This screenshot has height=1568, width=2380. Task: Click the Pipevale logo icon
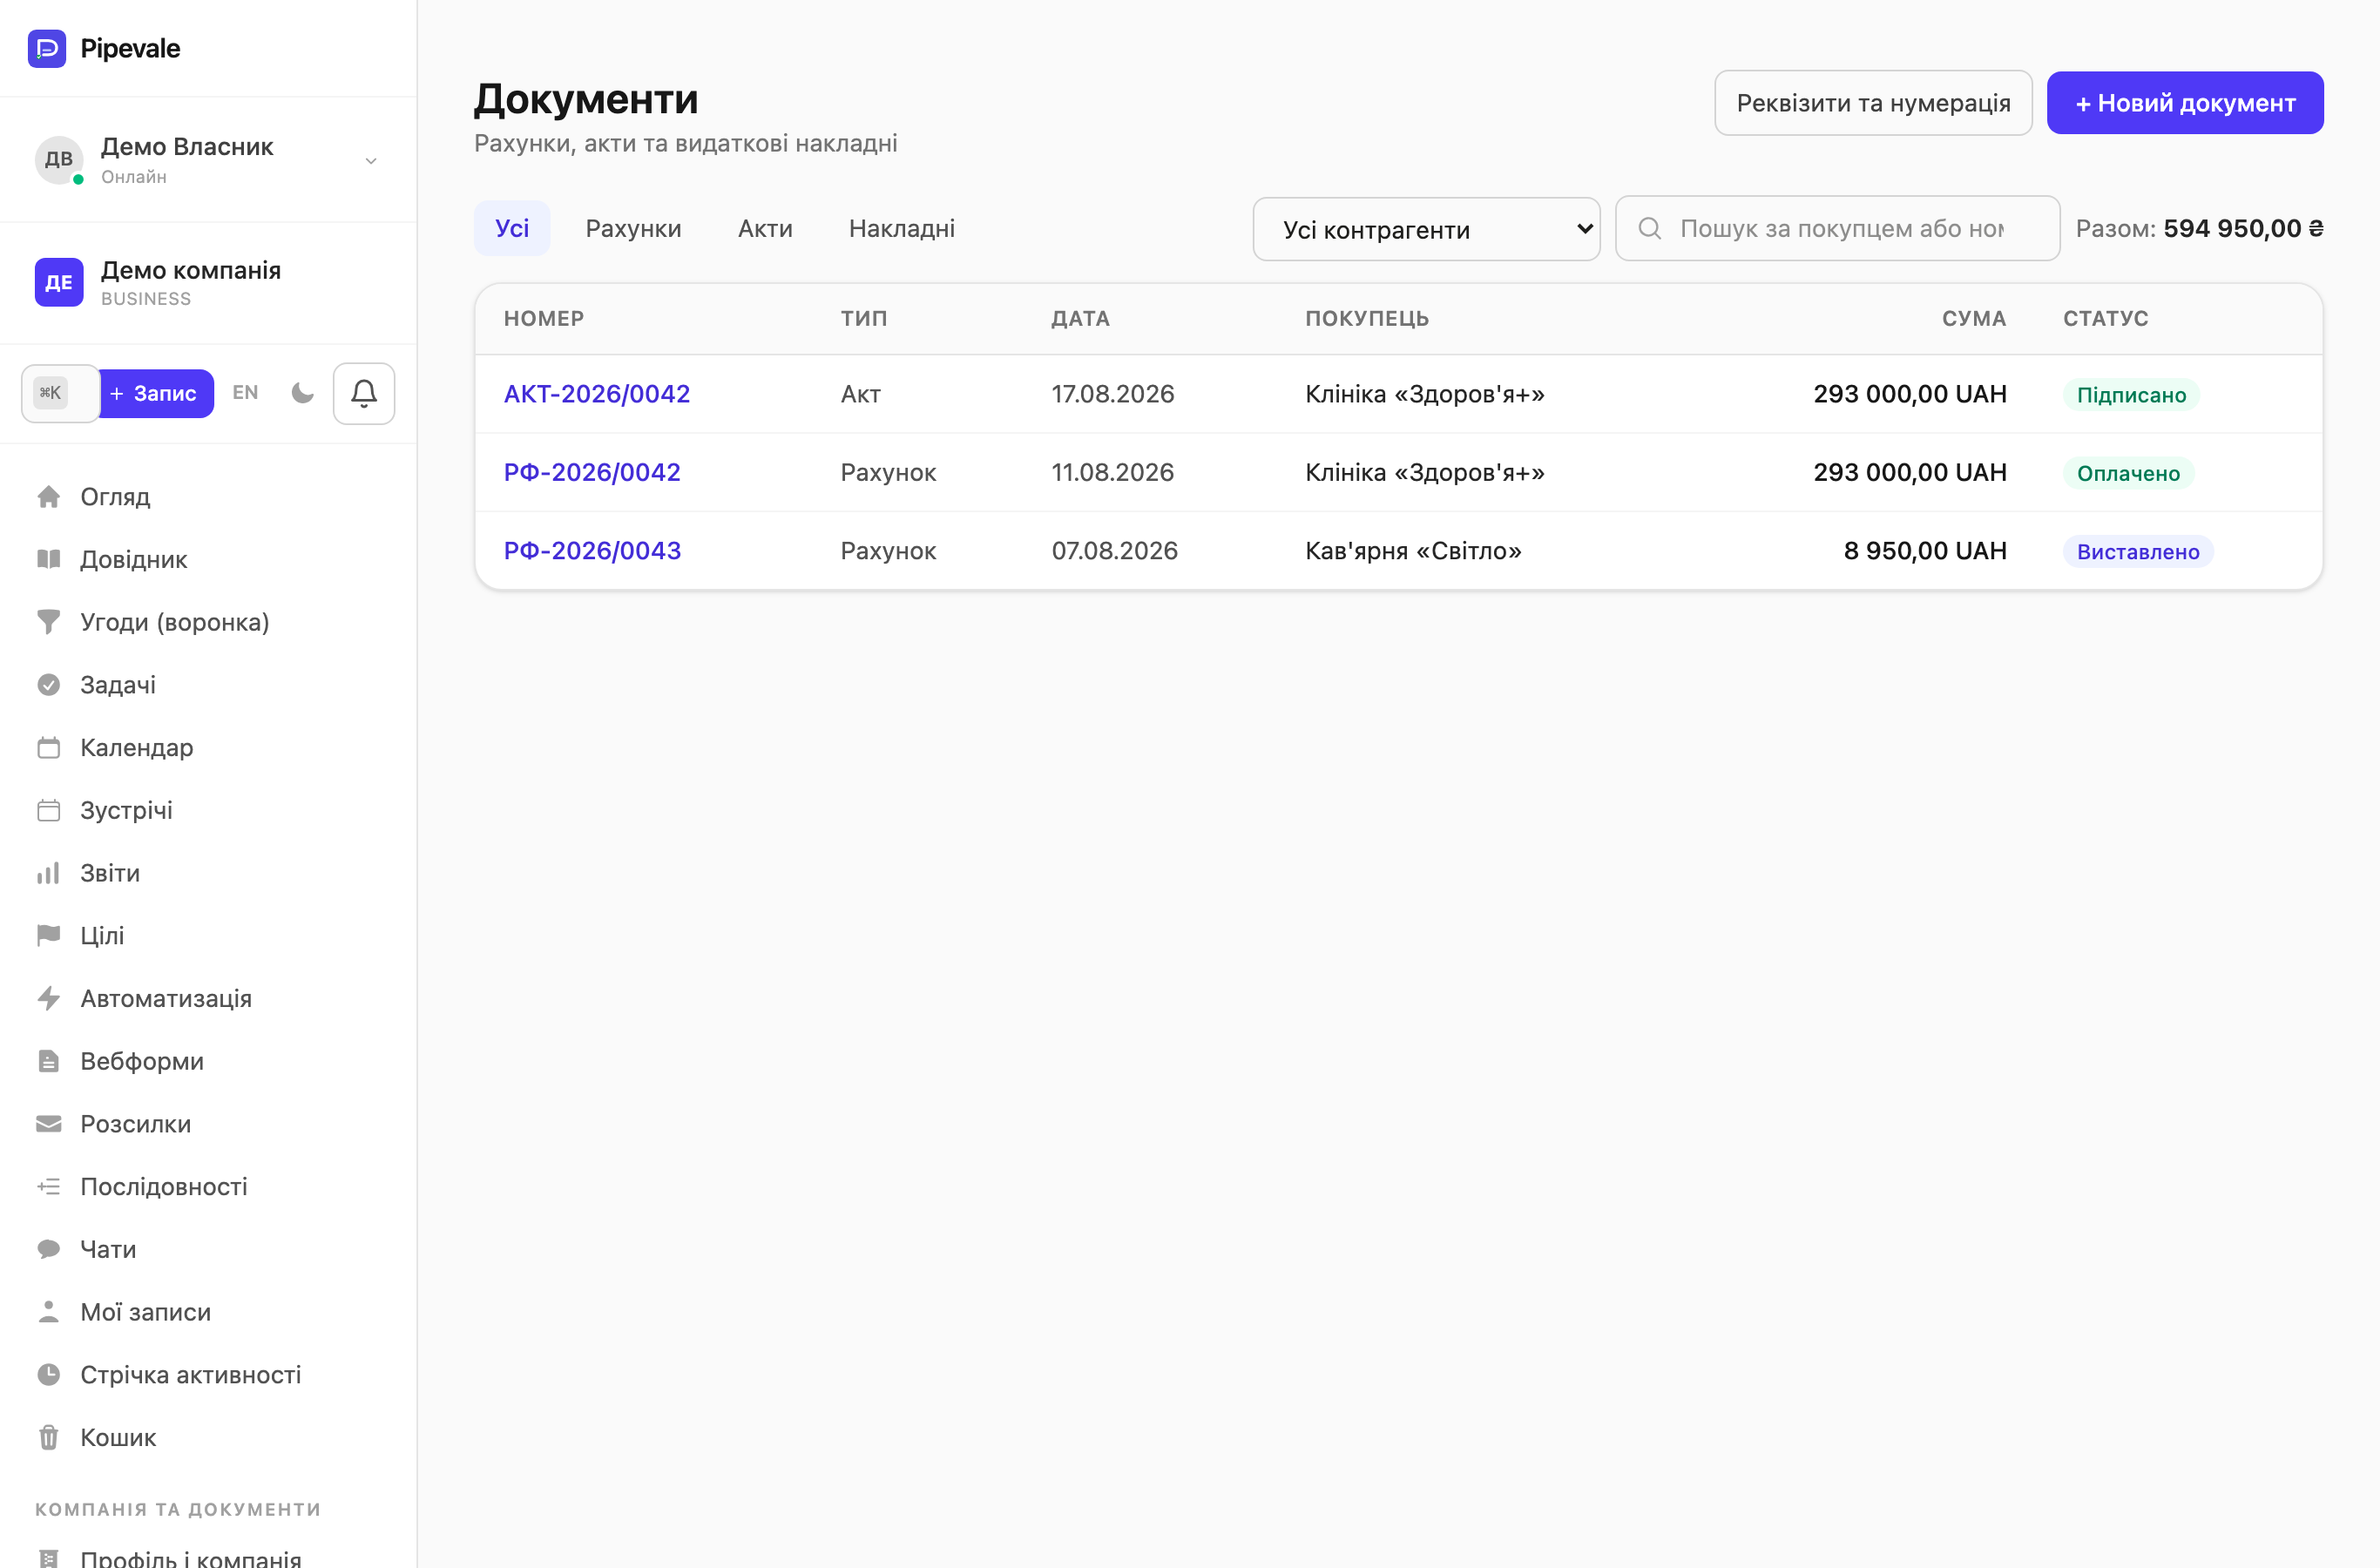tap(47, 48)
